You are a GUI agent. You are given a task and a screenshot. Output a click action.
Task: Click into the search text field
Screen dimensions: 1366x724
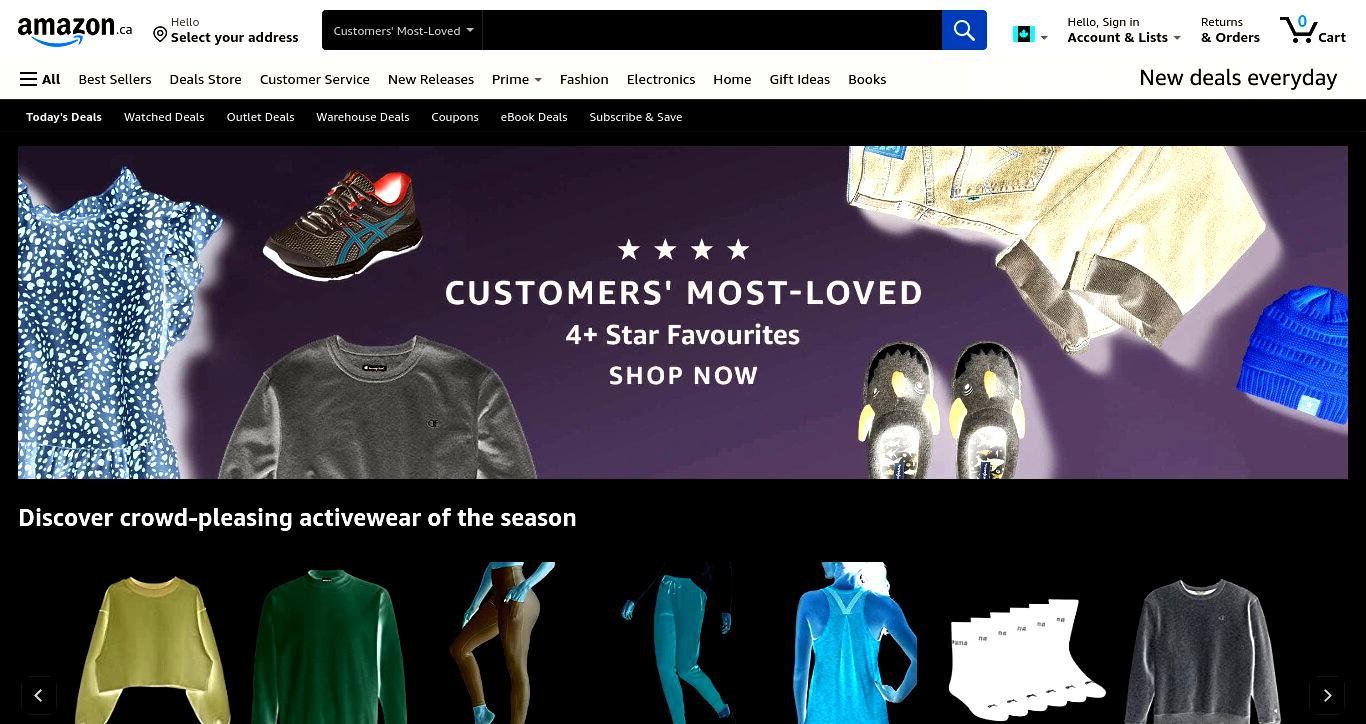coord(712,30)
